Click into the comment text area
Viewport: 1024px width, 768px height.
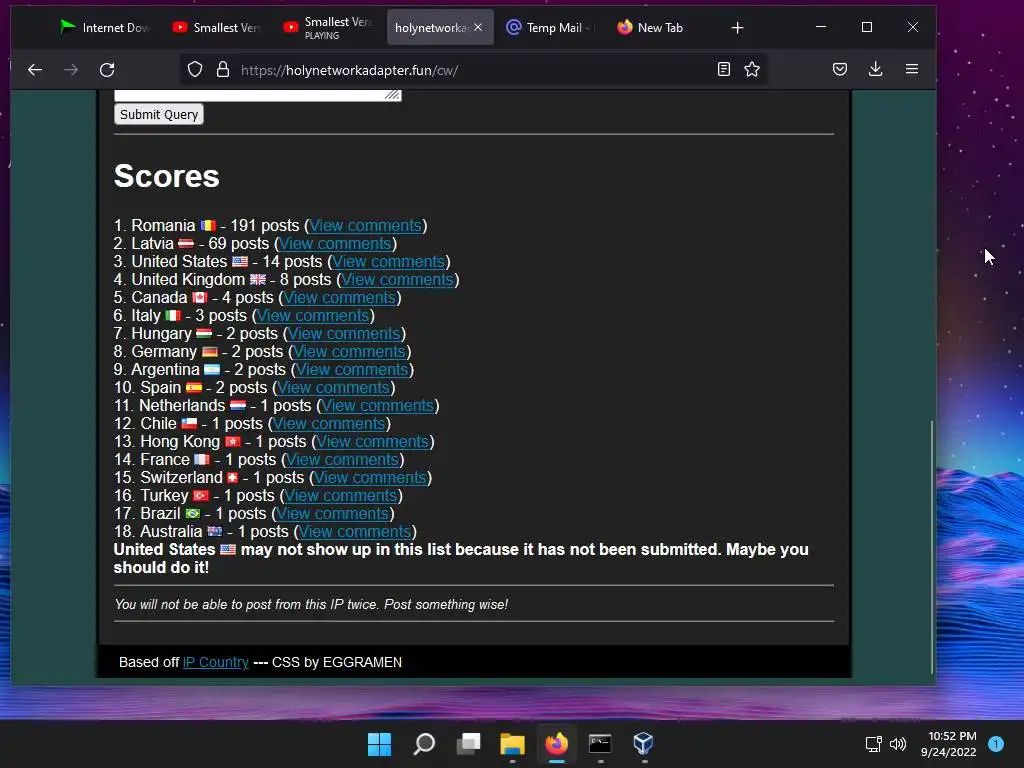(x=257, y=95)
